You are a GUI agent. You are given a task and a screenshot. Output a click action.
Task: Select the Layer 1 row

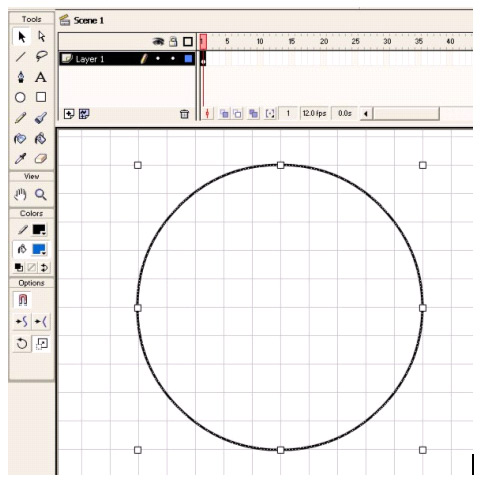click(127, 59)
